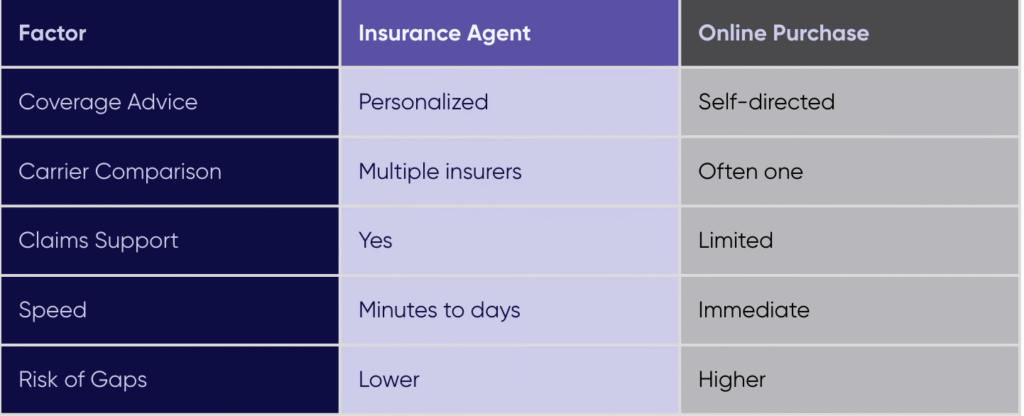Select the Risk of Gaps row label

(x=83, y=380)
